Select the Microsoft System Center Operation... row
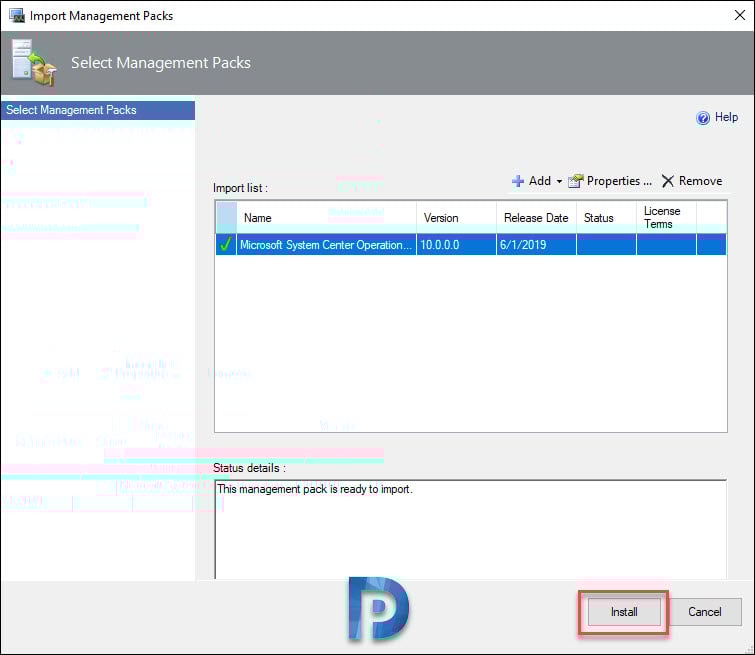The height and width of the screenshot is (655, 755). click(471, 245)
